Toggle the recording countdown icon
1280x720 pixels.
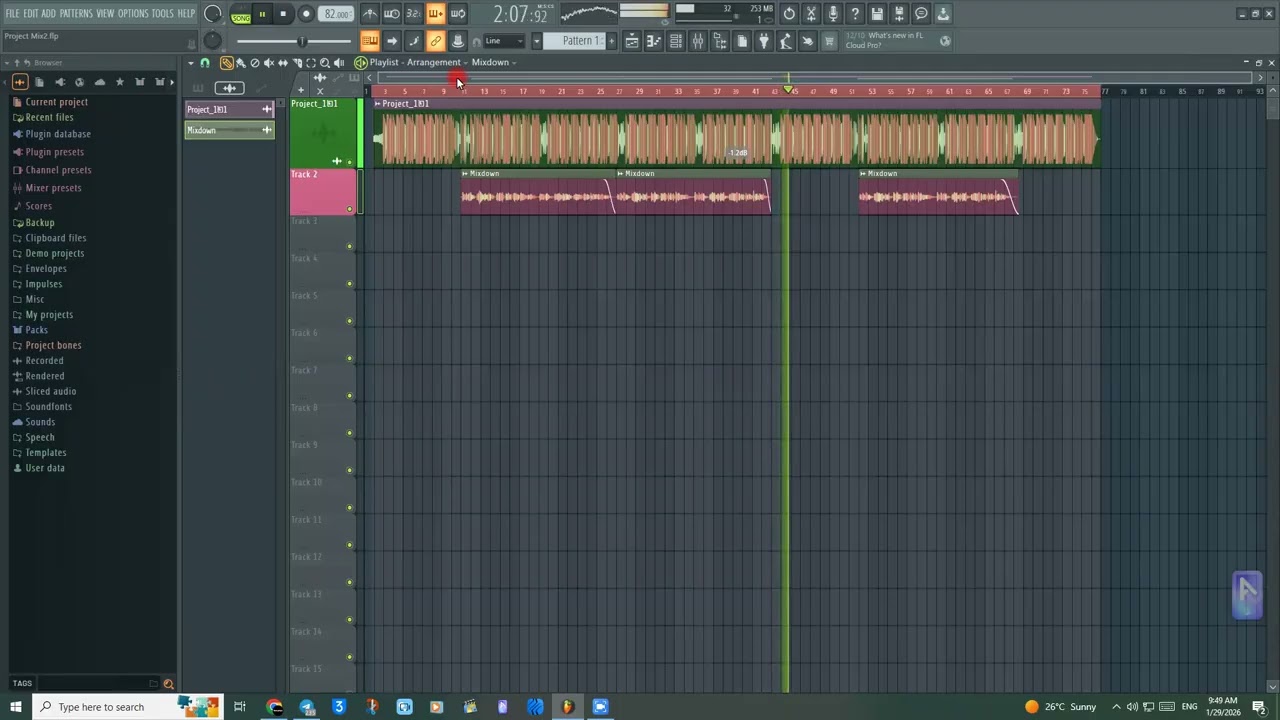414,14
